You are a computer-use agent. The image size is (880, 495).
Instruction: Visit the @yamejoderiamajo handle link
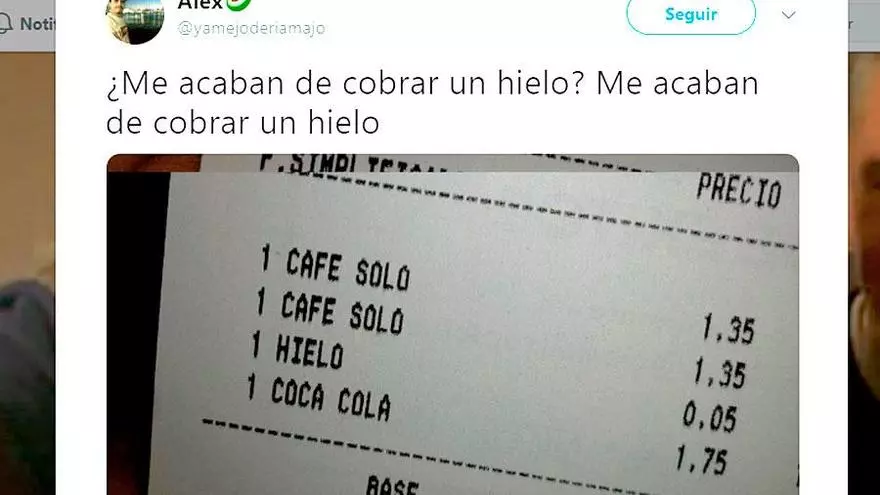[x=251, y=28]
